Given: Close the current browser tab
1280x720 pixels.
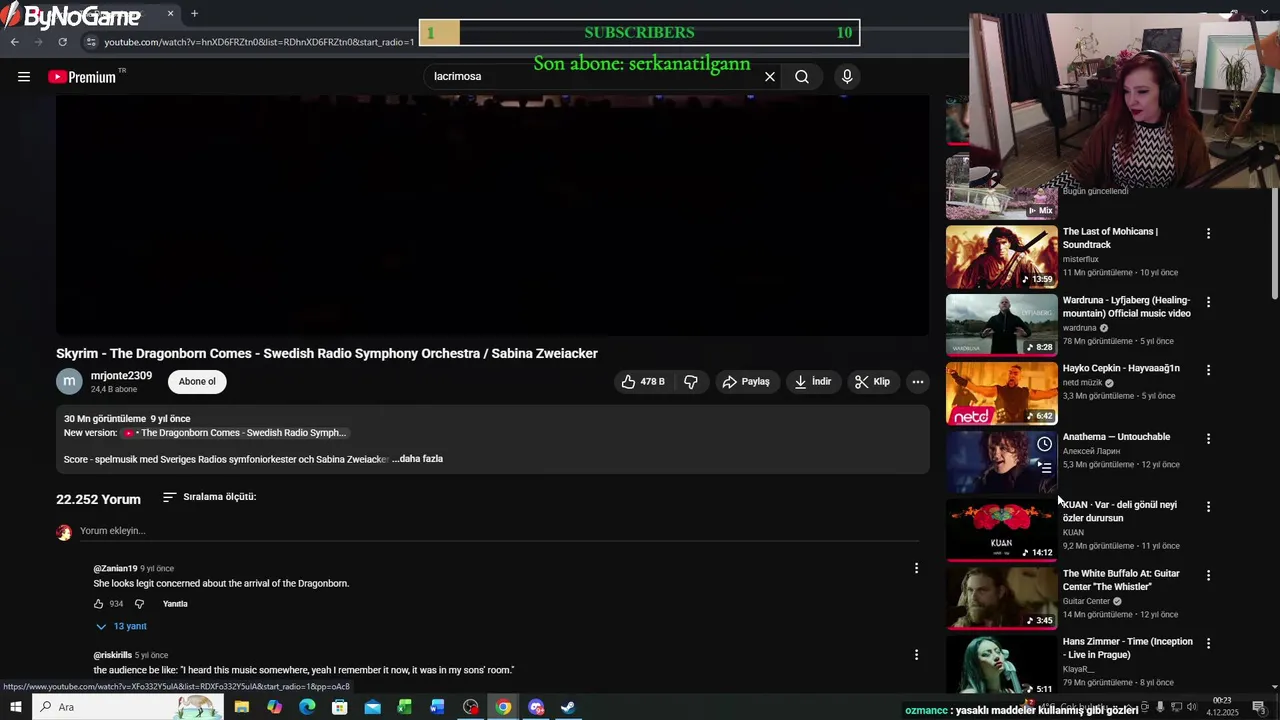Looking at the screenshot, I should pos(170,14).
